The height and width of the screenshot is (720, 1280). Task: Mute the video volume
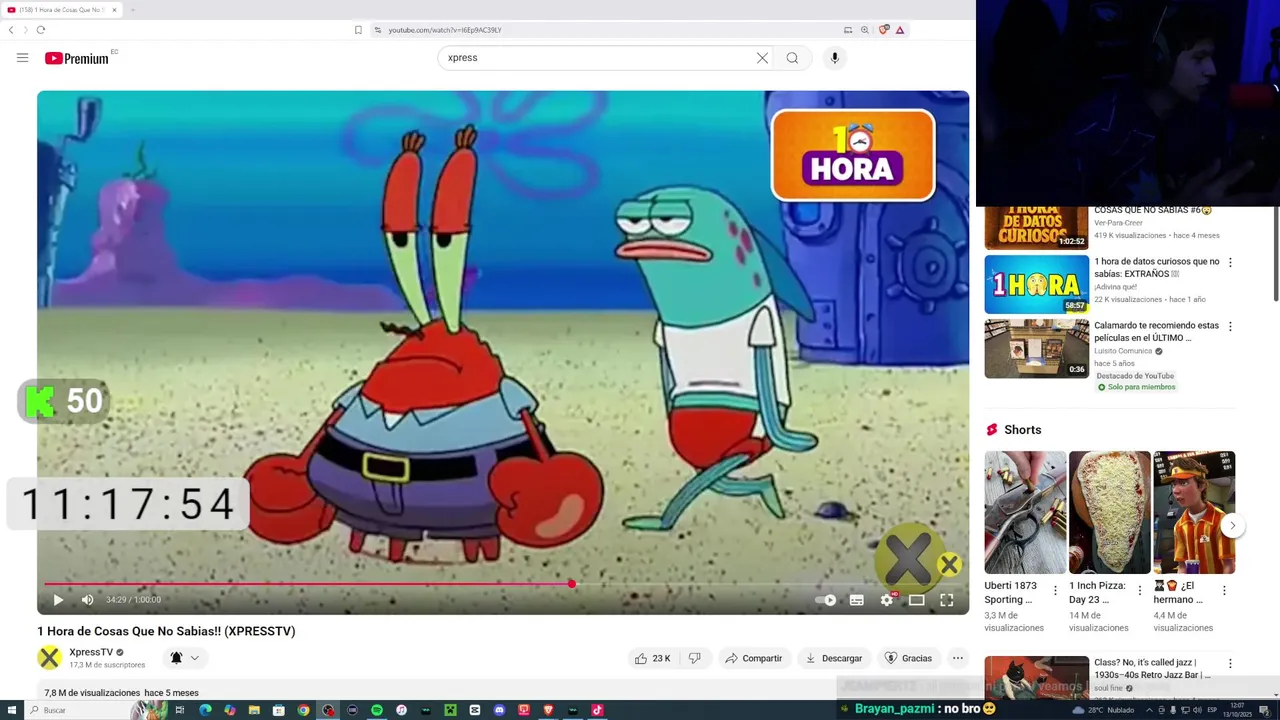[87, 600]
